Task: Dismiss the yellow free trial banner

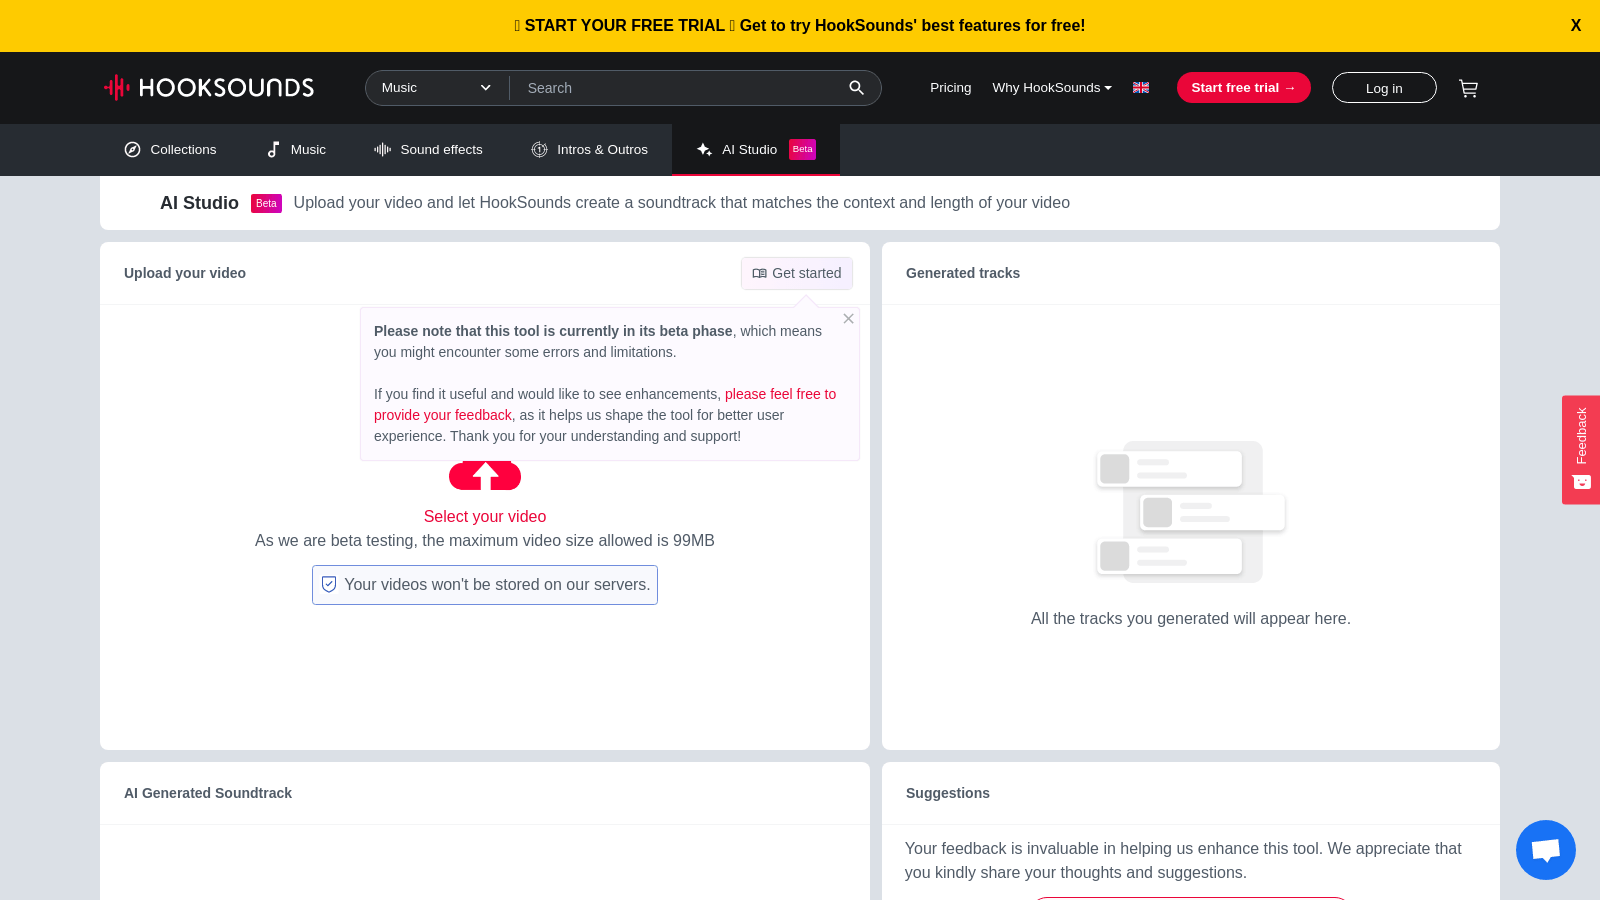Action: 1576,26
